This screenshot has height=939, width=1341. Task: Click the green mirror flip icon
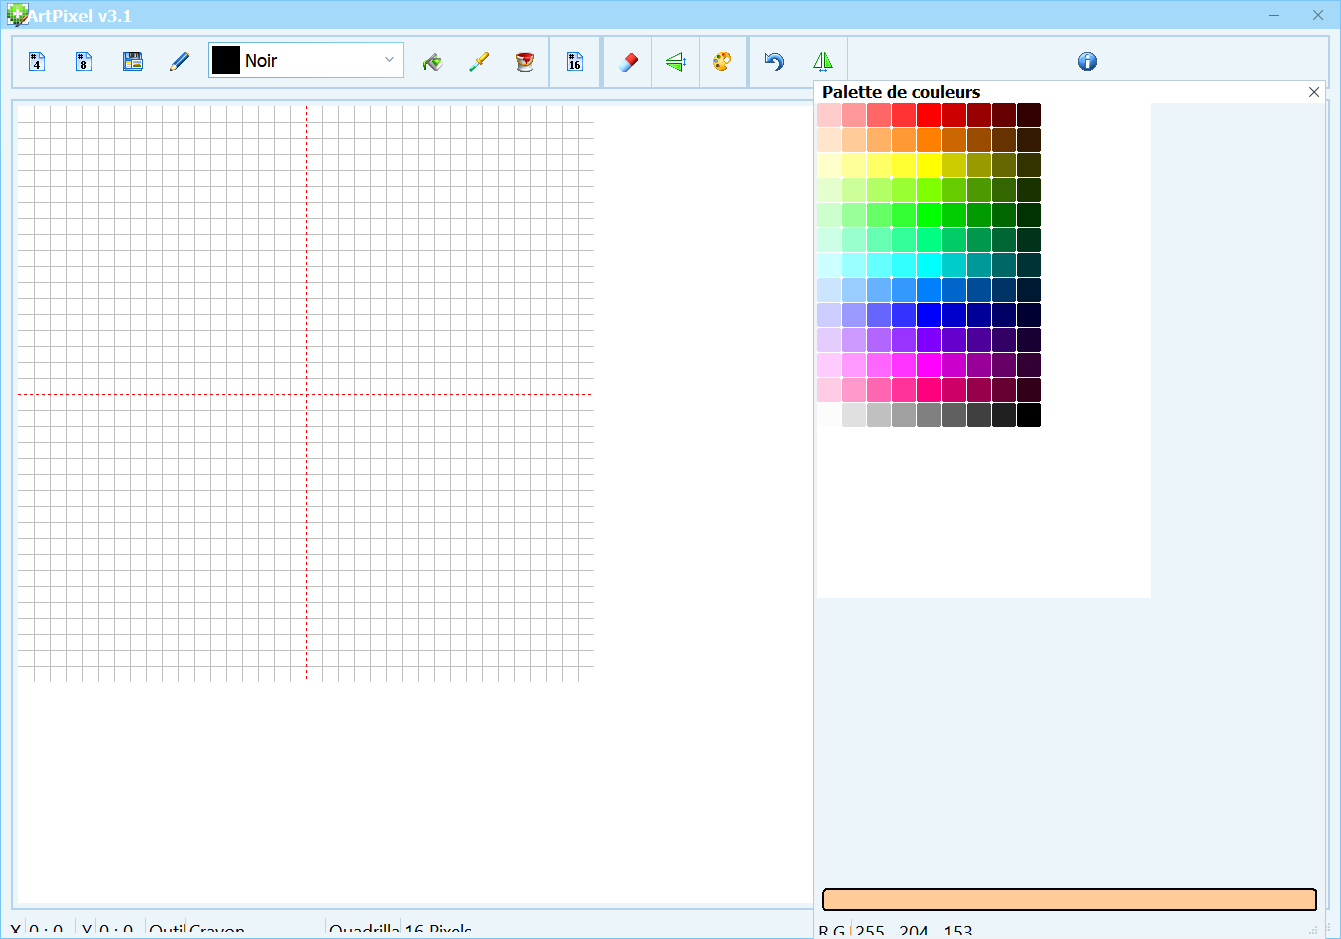(x=822, y=62)
